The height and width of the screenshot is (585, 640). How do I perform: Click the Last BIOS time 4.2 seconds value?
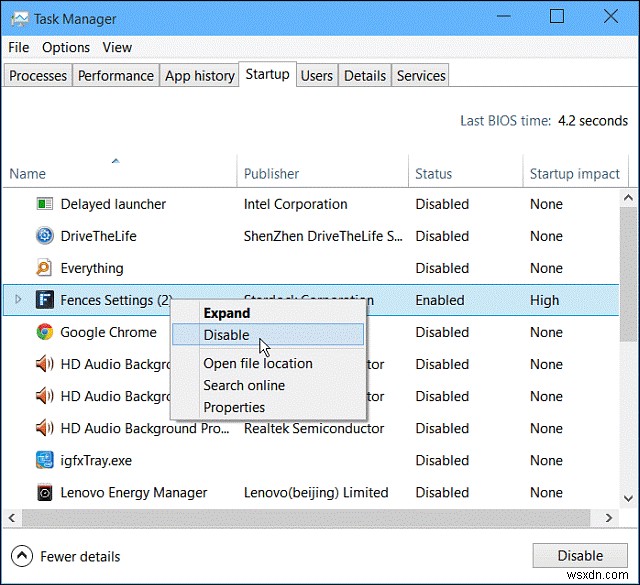click(593, 121)
